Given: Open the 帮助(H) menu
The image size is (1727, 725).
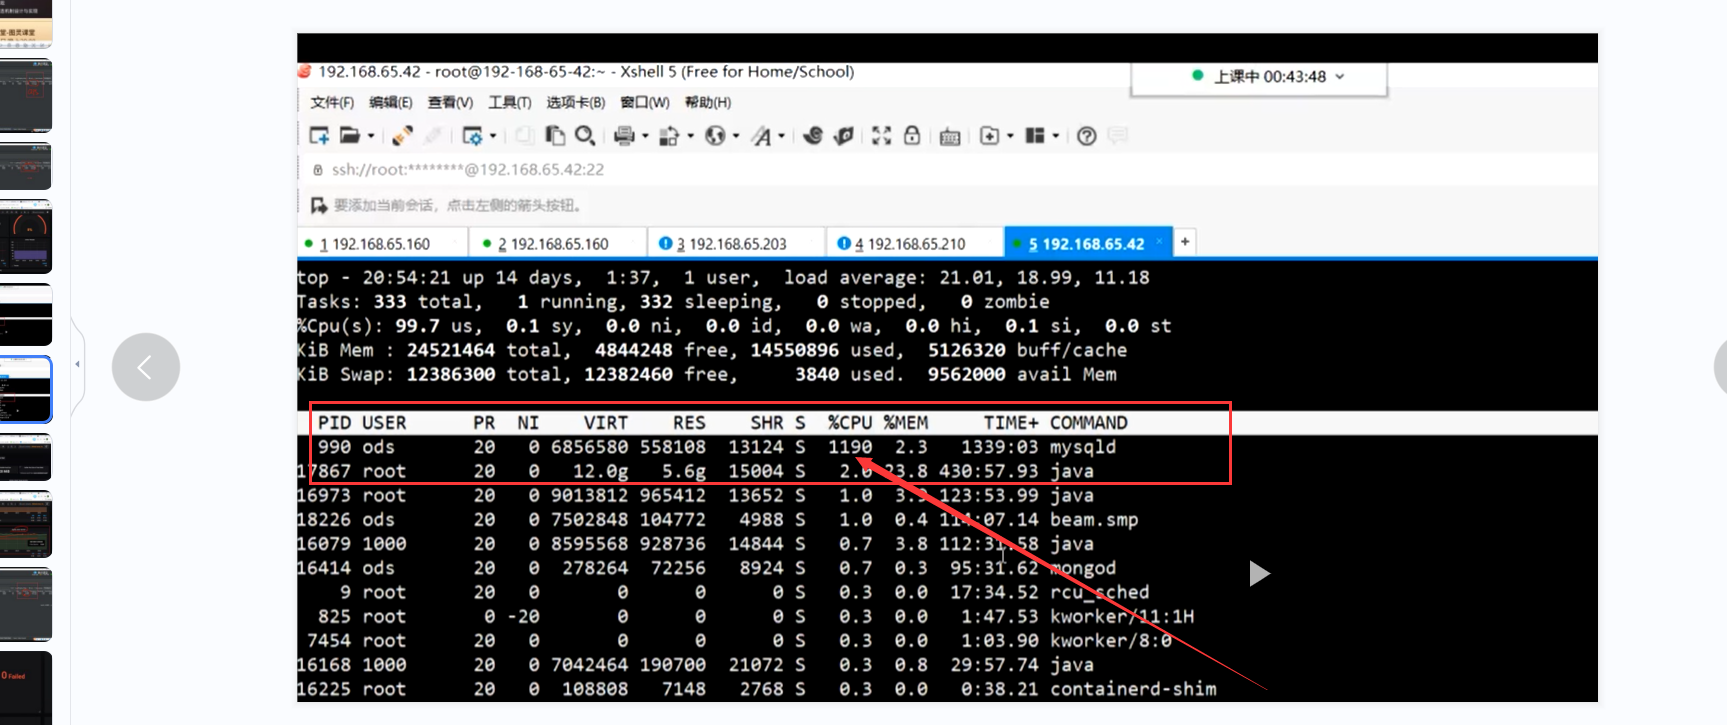Looking at the screenshot, I should coord(707,102).
